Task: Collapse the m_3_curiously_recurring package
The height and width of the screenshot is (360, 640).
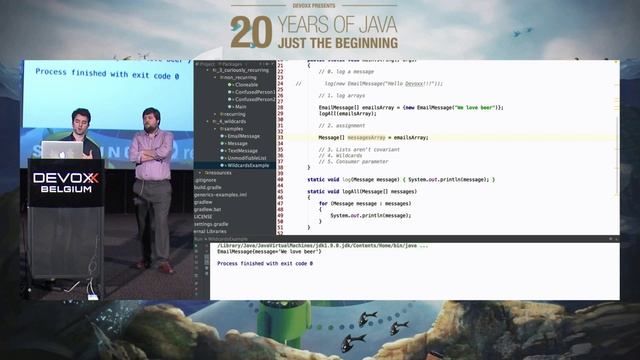Action: coord(208,70)
